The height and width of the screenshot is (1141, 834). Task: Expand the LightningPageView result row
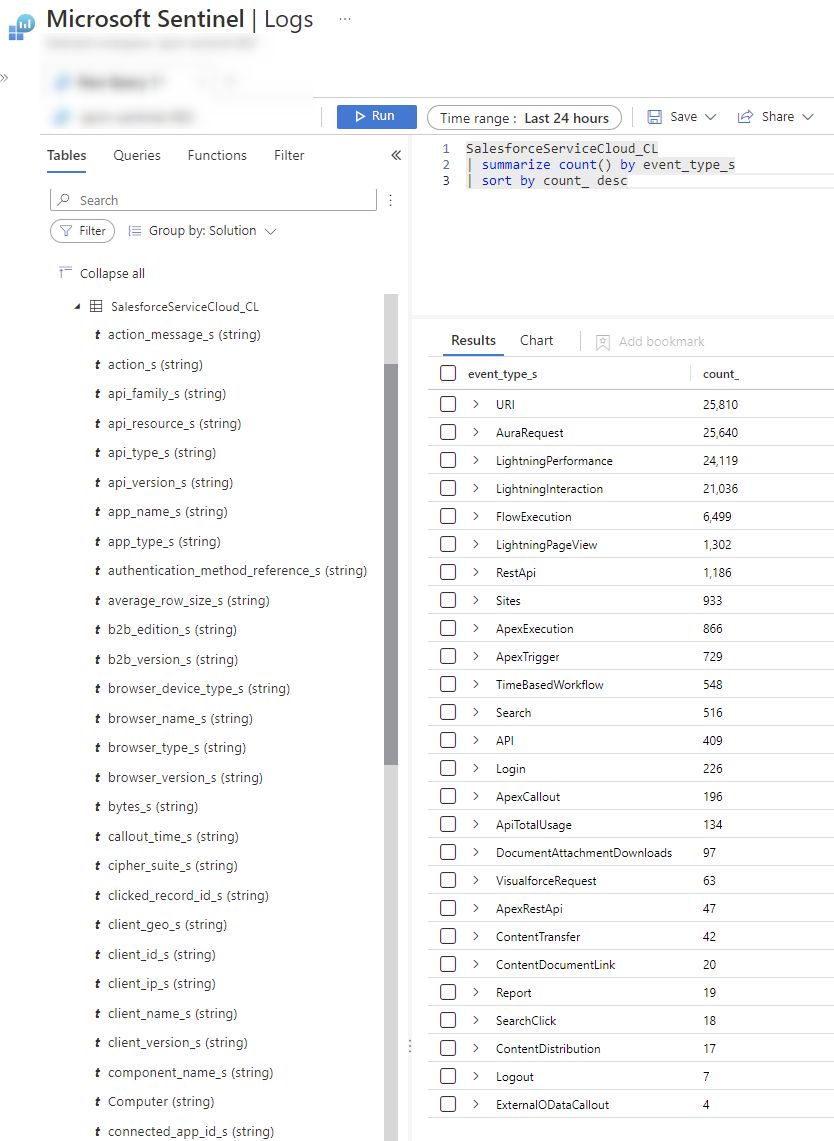[x=476, y=544]
